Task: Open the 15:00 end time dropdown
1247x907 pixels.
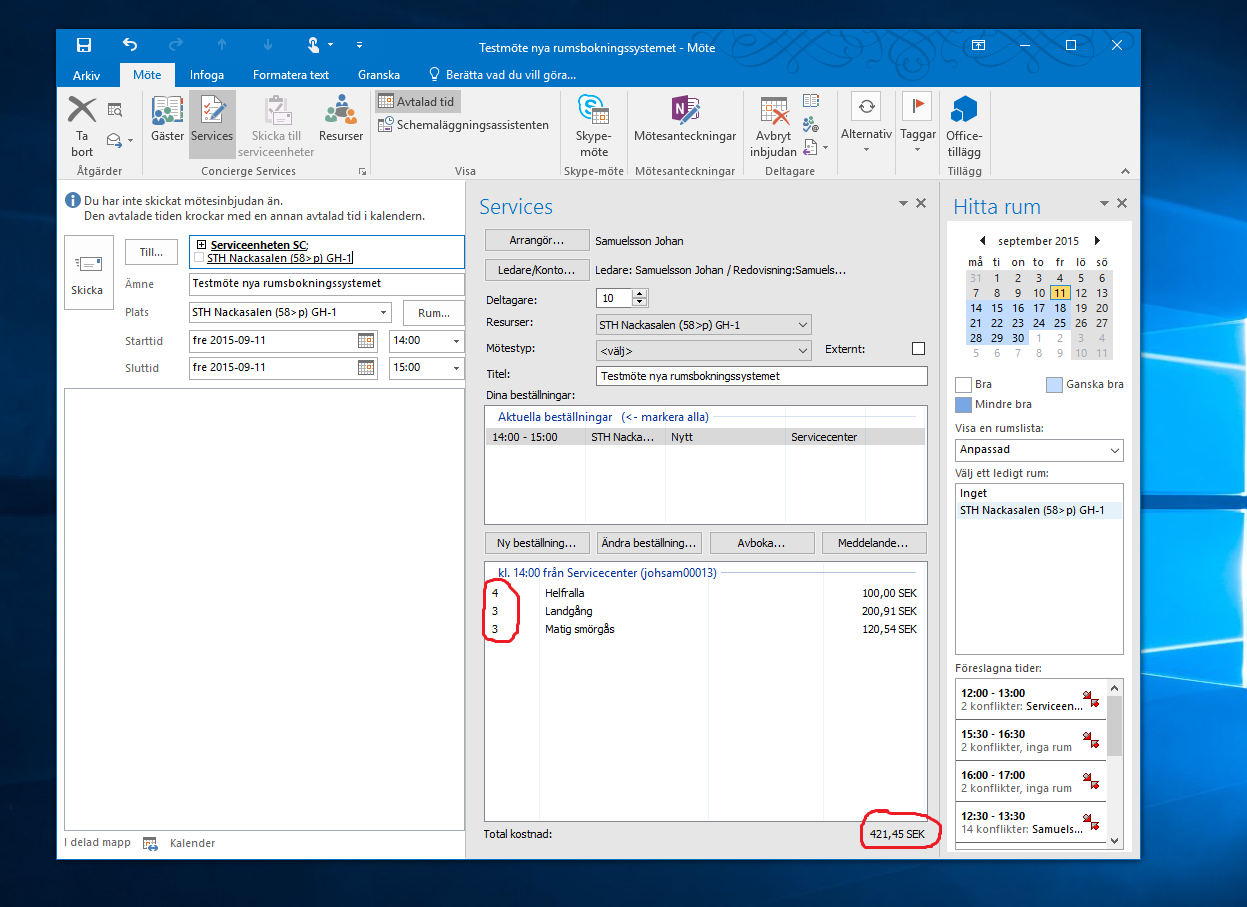Action: [457, 368]
